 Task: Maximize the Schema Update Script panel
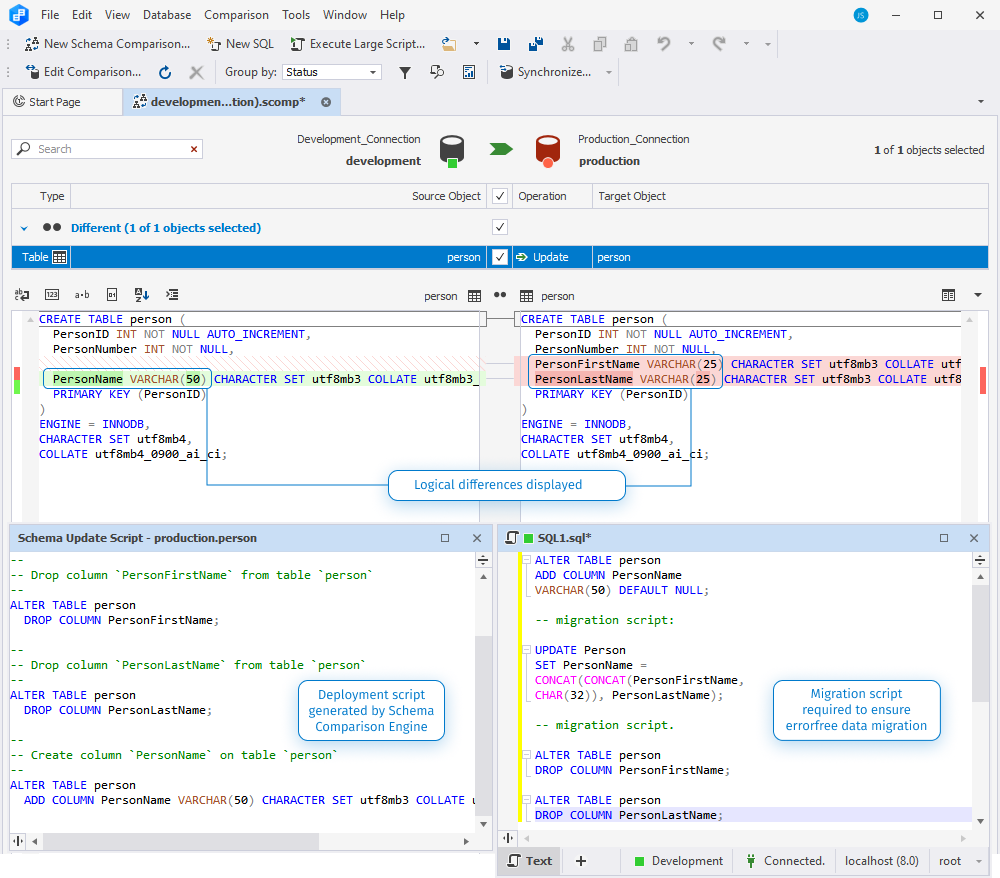click(445, 538)
